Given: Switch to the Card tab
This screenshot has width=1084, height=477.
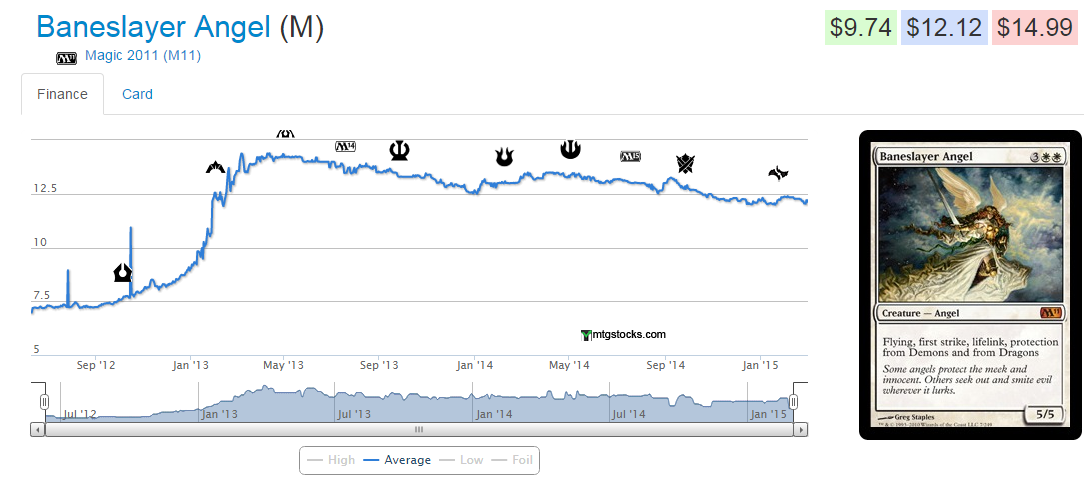Looking at the screenshot, I should click(137, 94).
